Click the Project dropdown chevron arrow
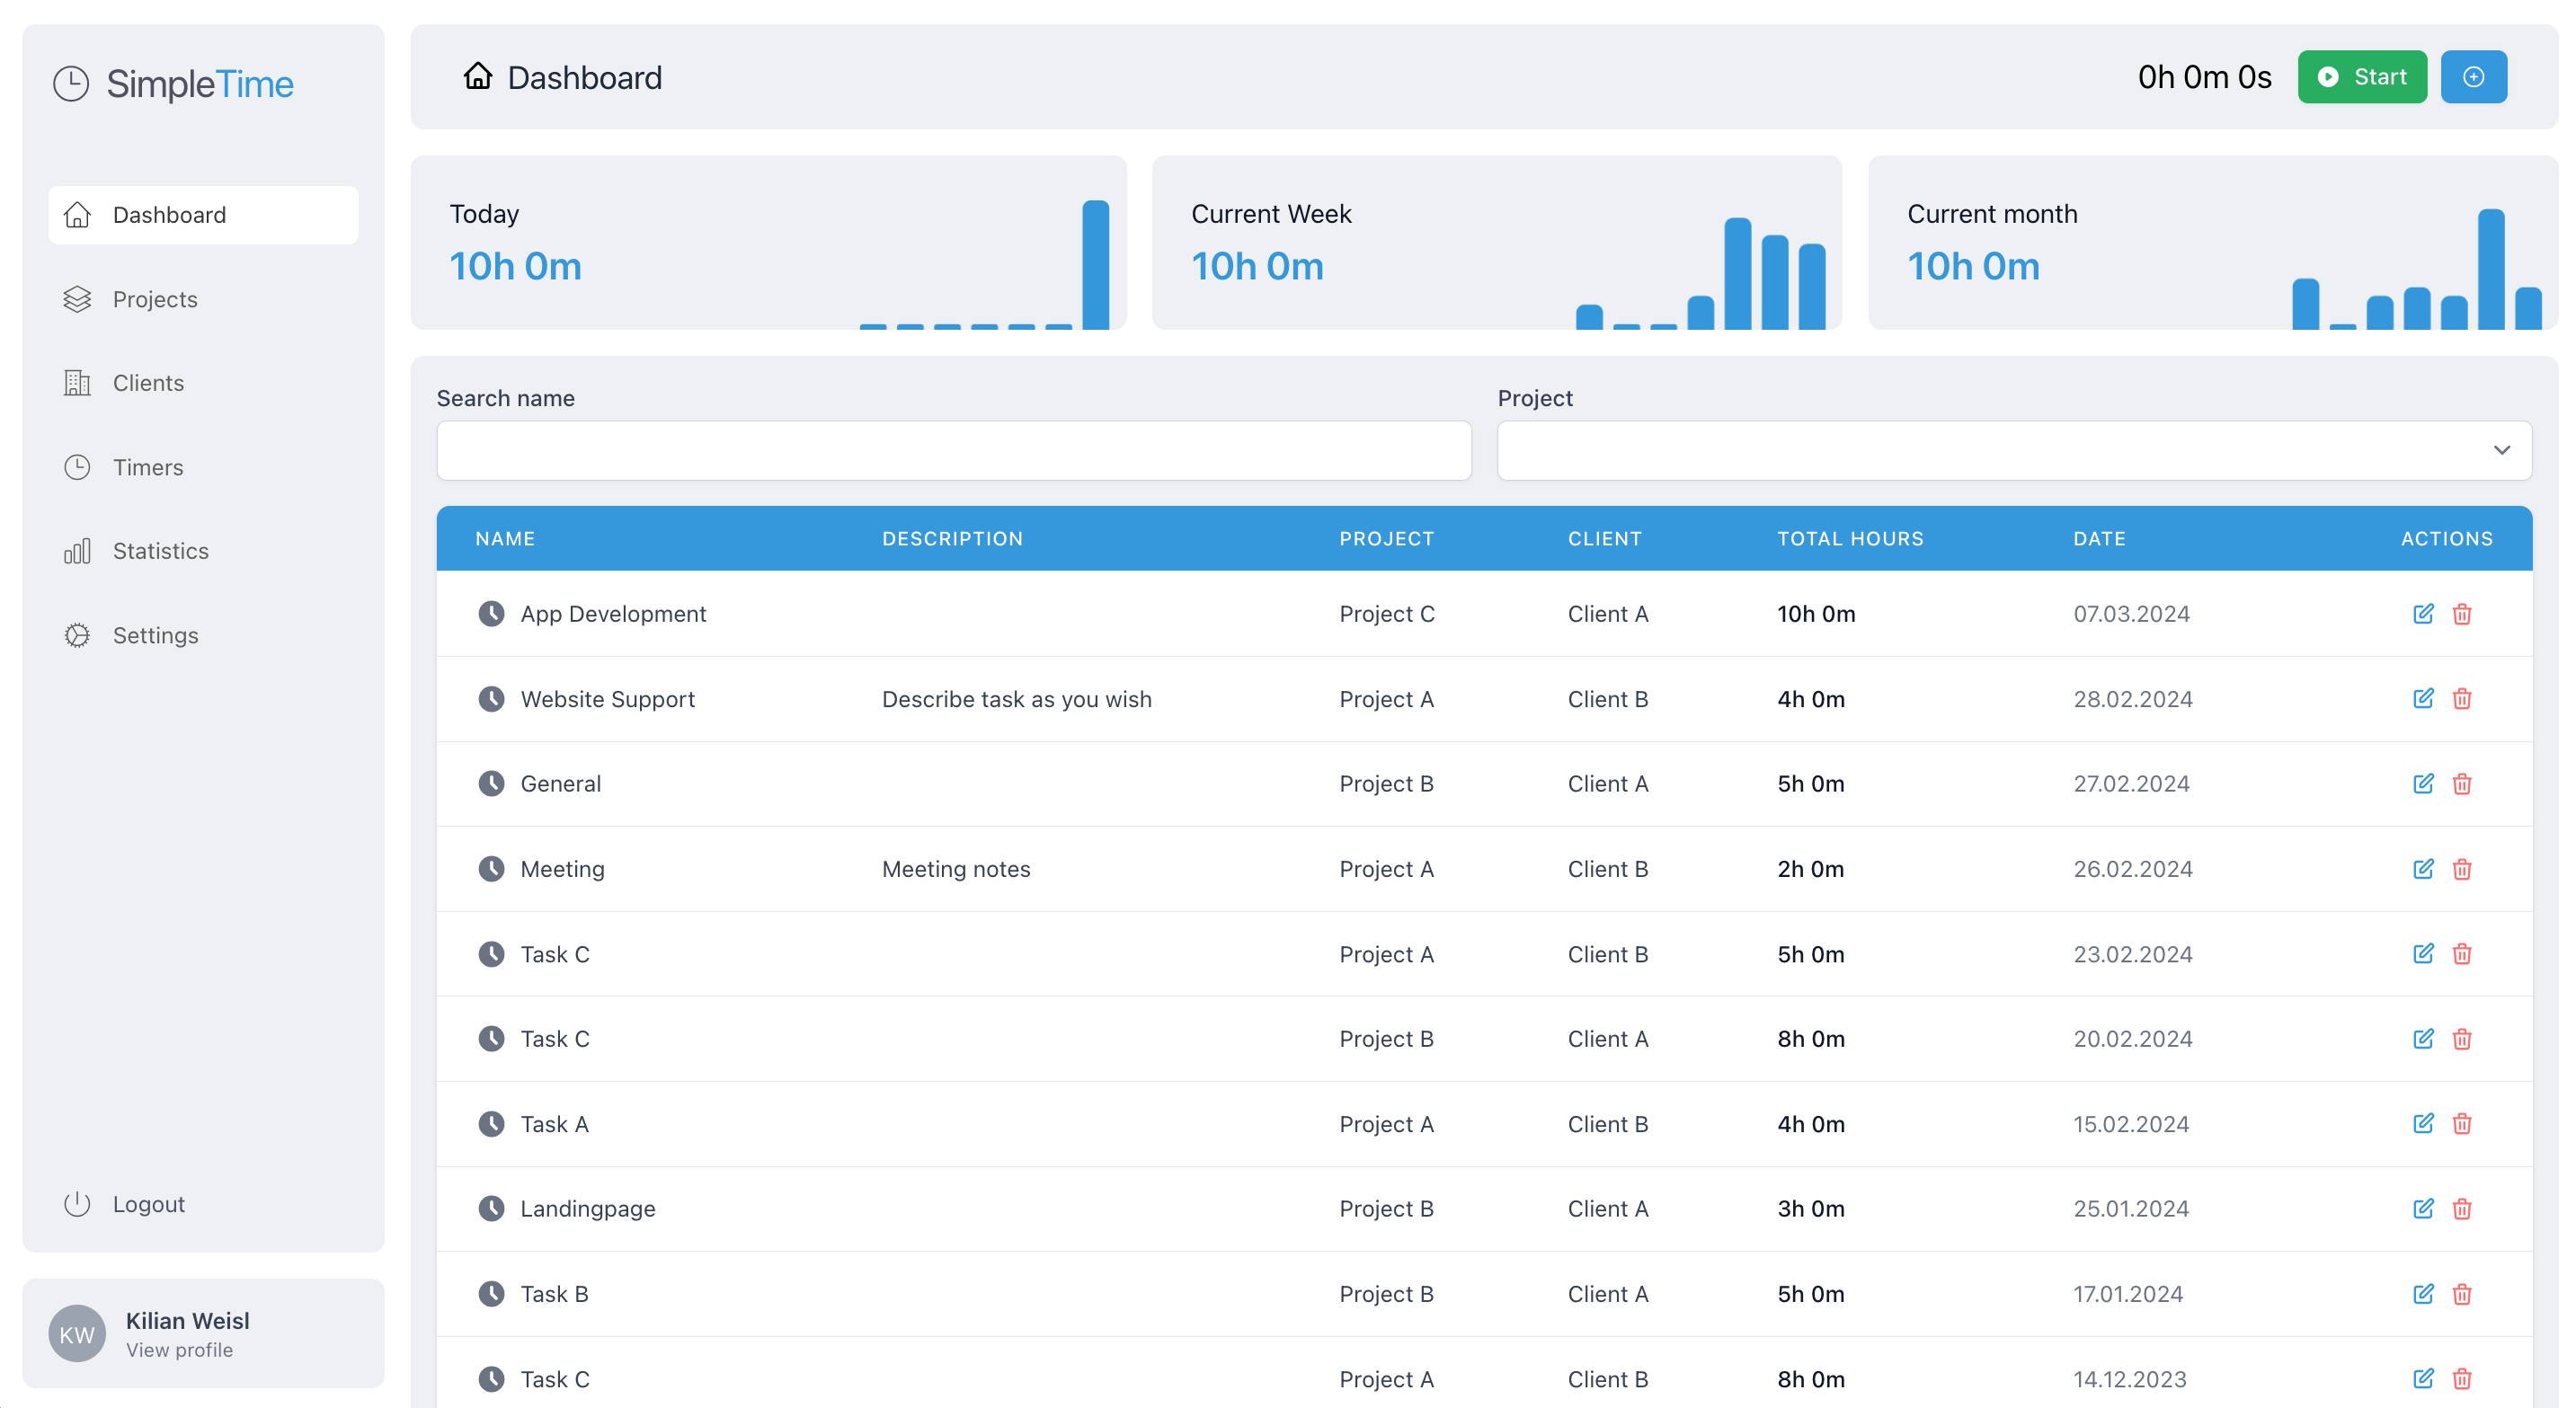The height and width of the screenshot is (1408, 2576). click(2501, 450)
